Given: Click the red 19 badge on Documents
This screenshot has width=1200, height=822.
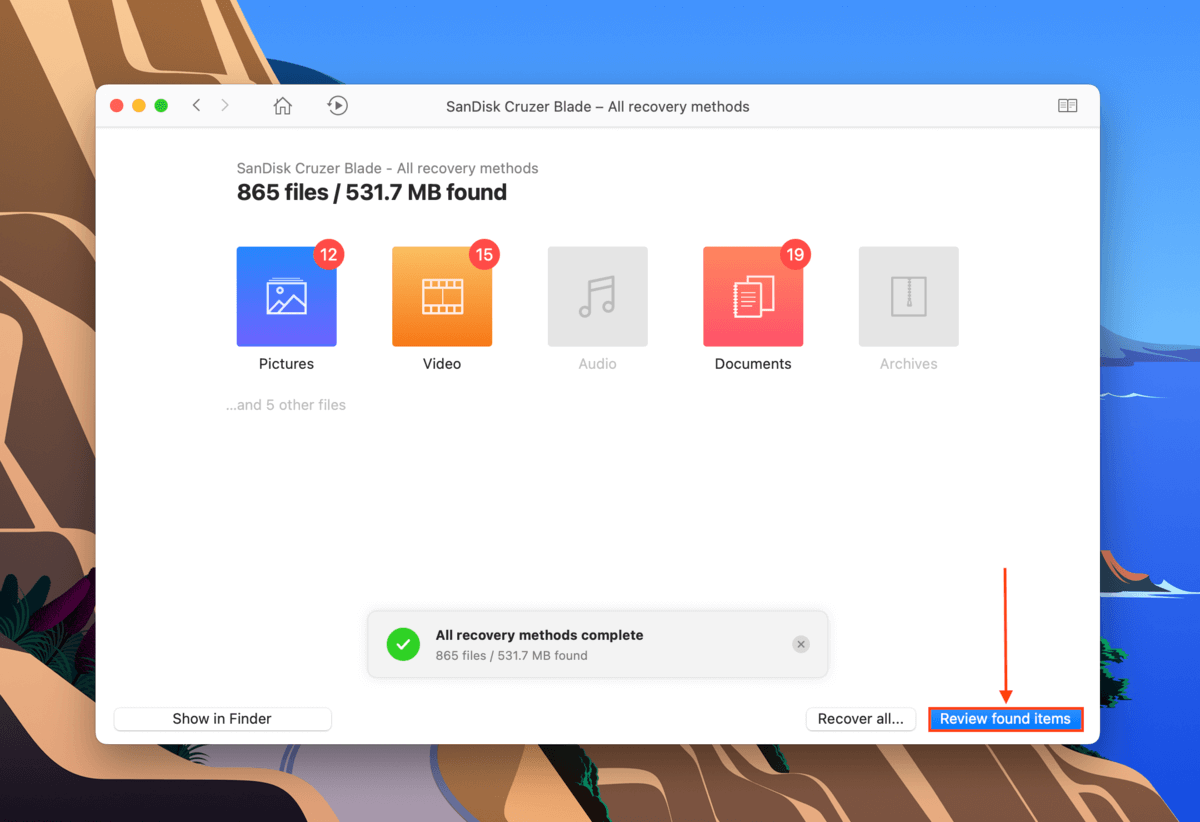Looking at the screenshot, I should pyautogui.click(x=795, y=255).
